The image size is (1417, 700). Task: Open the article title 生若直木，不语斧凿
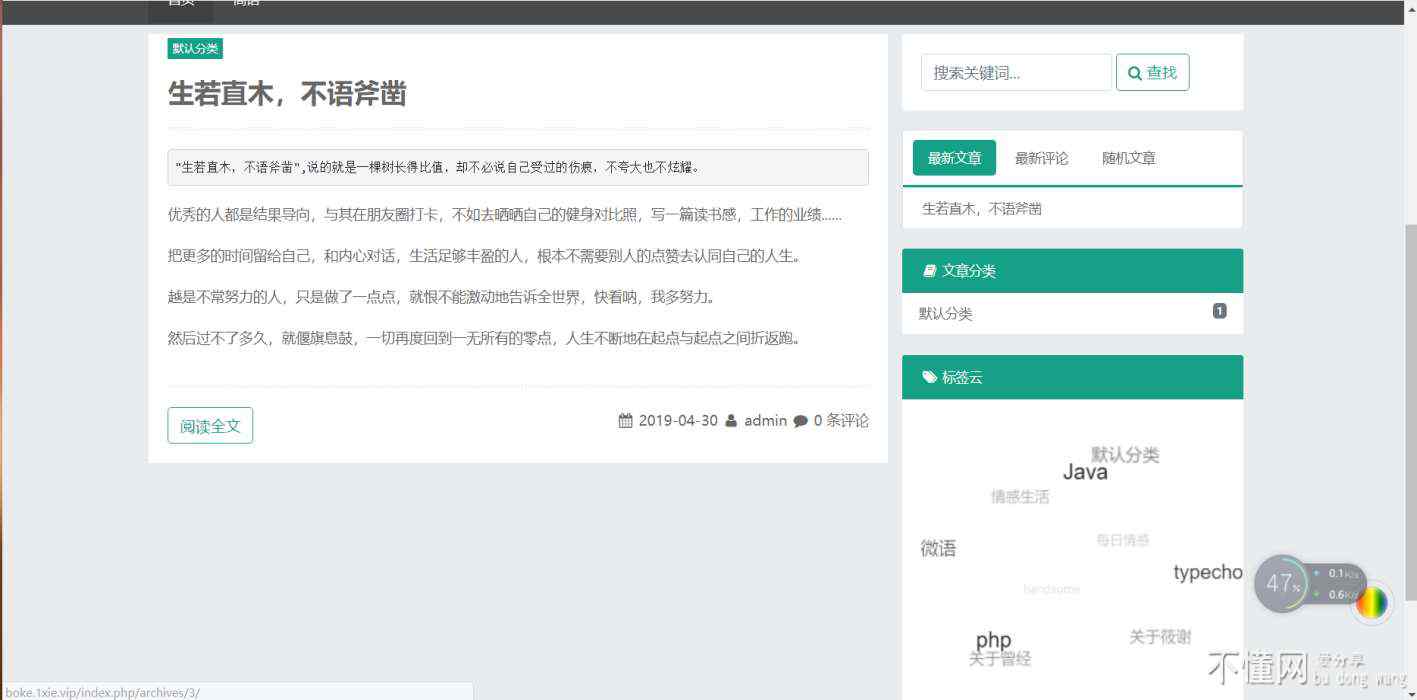point(287,94)
